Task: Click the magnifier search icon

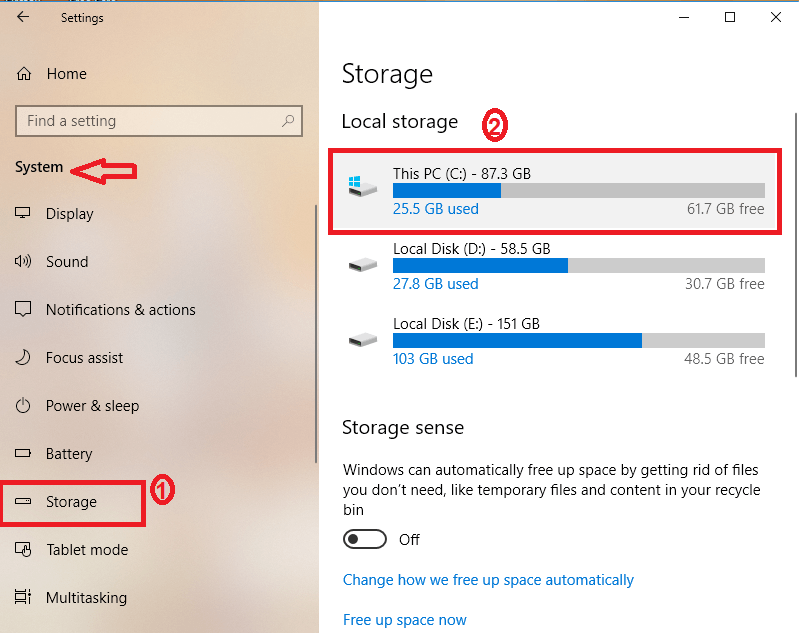Action: [x=288, y=121]
